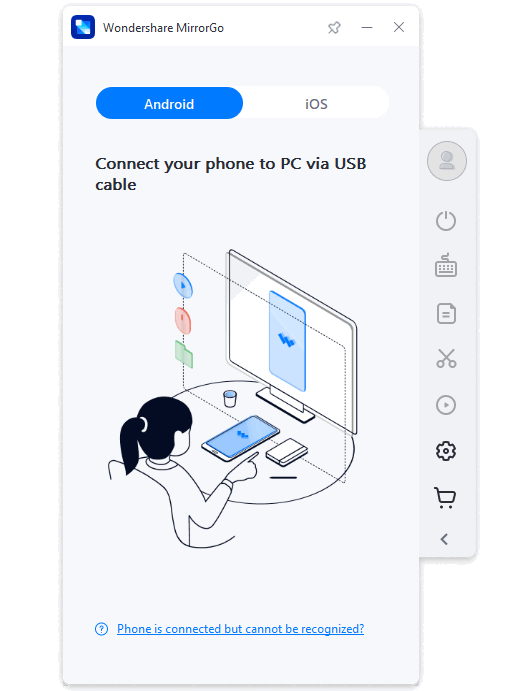Click the 'Connect your phone to PC' heading

(x=231, y=174)
